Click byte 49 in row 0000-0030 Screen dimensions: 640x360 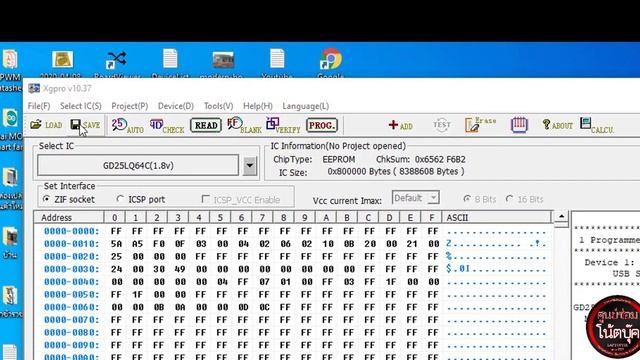(x=180, y=269)
